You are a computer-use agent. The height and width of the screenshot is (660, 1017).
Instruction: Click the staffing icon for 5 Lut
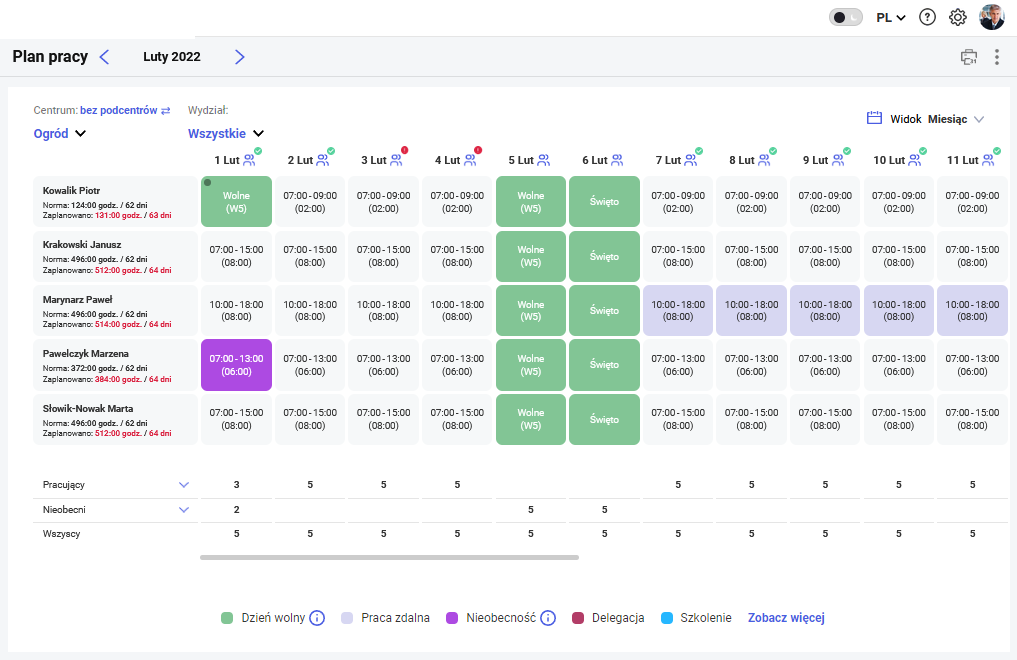(x=544, y=159)
